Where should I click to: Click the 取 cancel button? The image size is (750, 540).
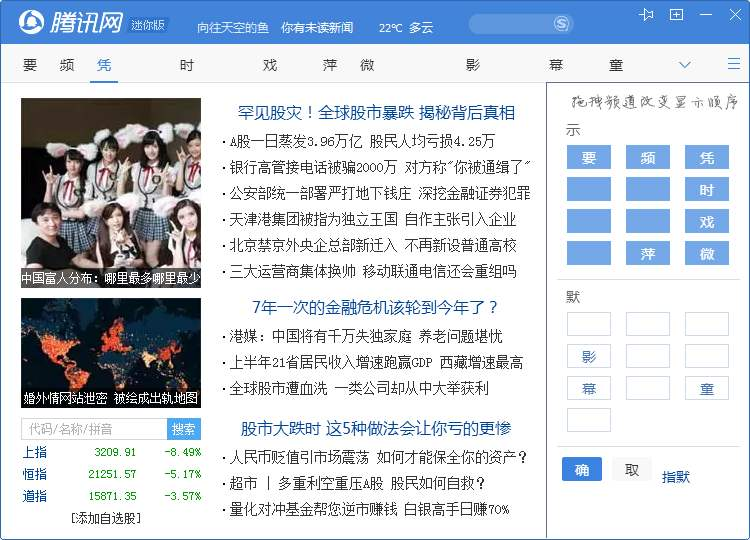[x=631, y=470]
